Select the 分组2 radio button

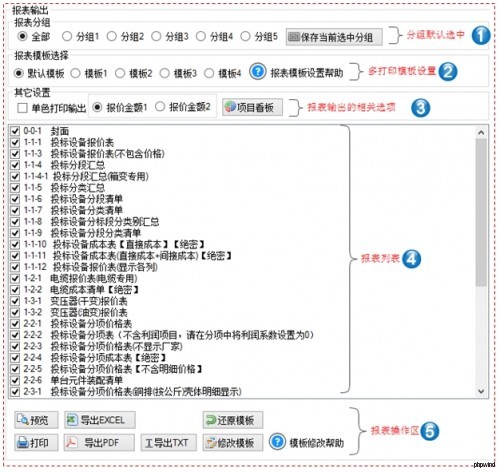112,36
